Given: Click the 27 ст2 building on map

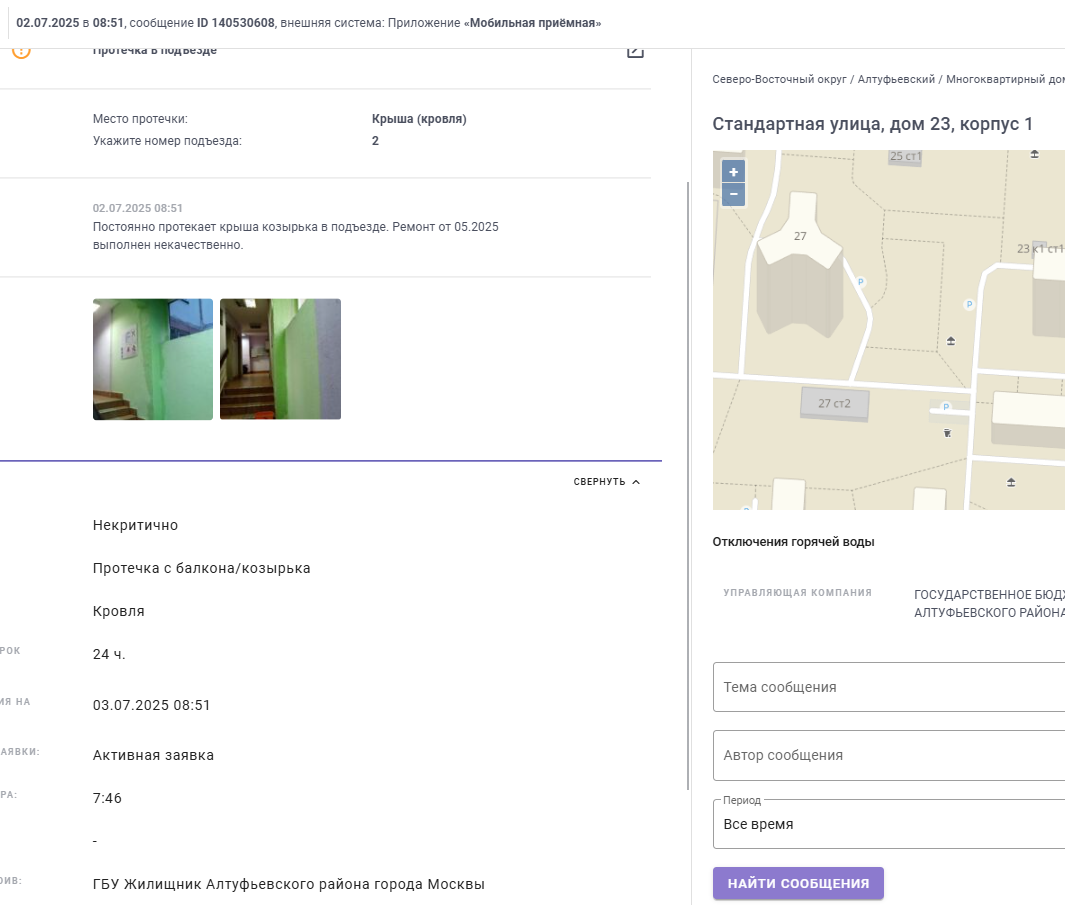Looking at the screenshot, I should pyautogui.click(x=834, y=404).
